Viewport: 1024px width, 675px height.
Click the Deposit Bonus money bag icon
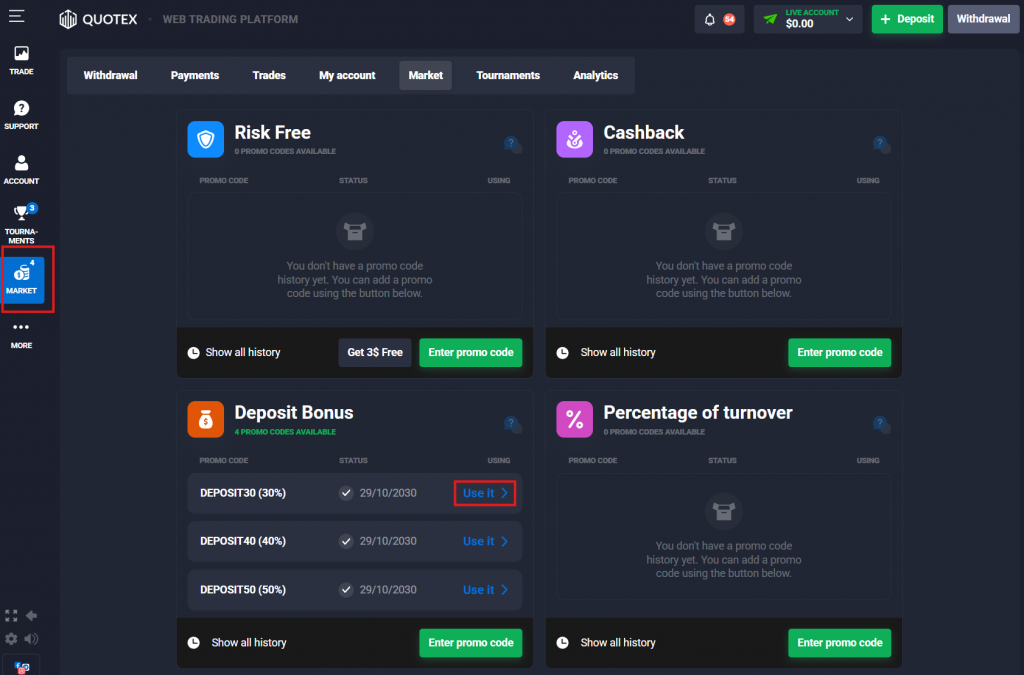(x=206, y=419)
